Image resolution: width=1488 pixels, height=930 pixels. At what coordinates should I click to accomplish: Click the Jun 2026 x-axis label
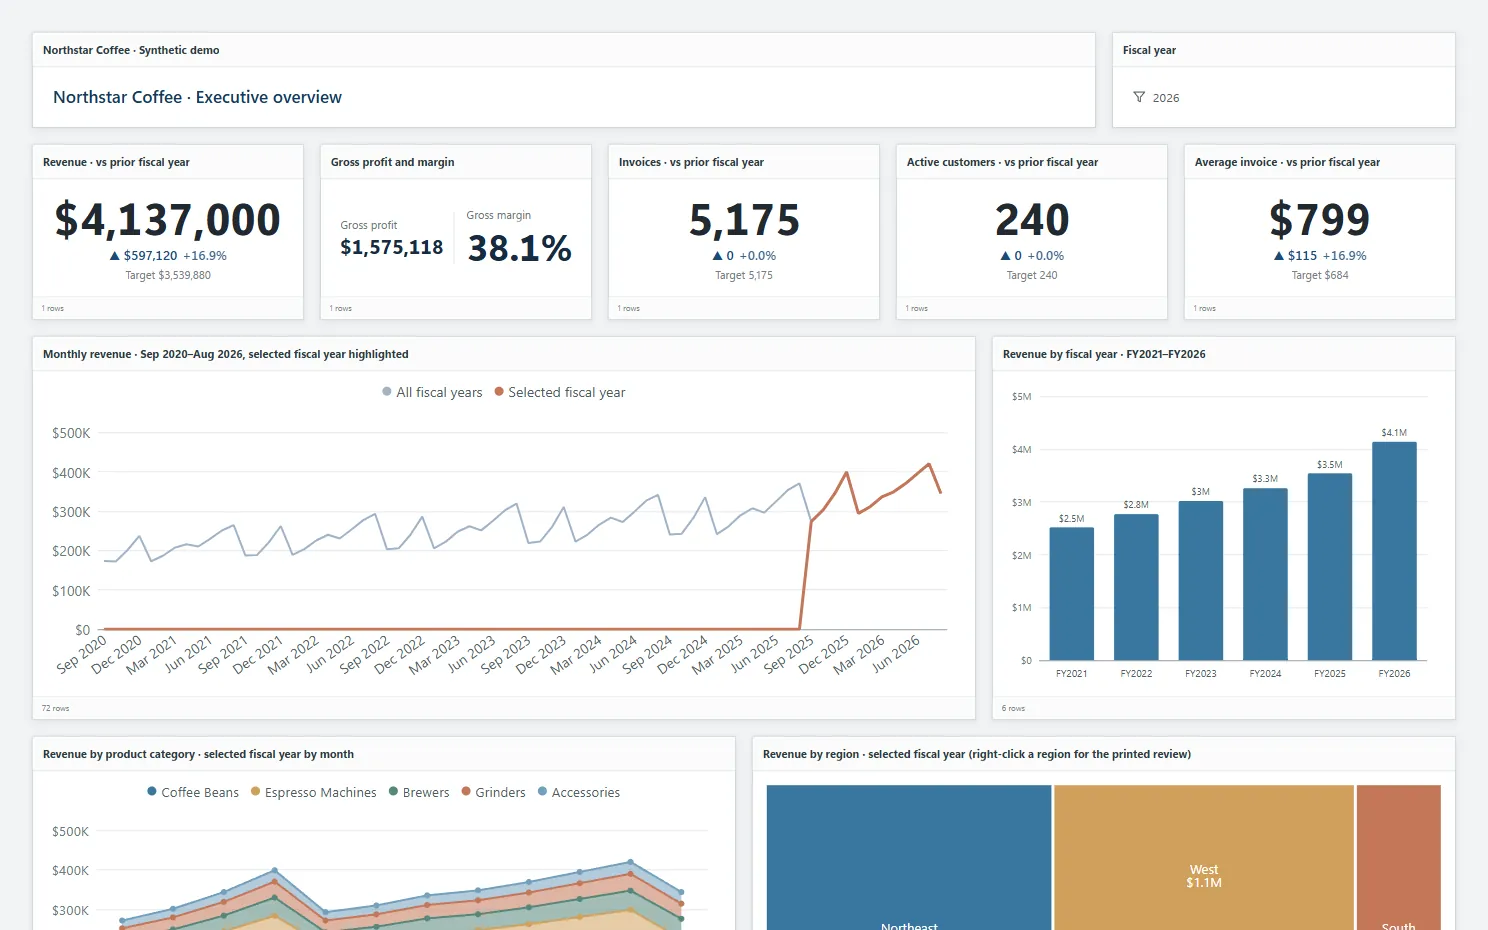click(896, 653)
